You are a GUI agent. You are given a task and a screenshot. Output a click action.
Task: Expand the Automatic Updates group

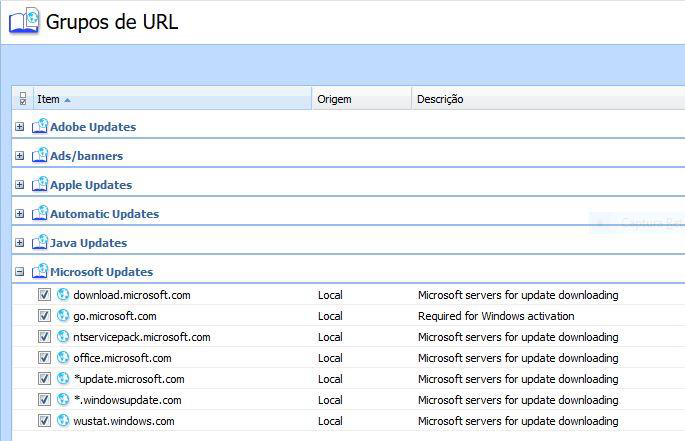pyautogui.click(x=19, y=214)
